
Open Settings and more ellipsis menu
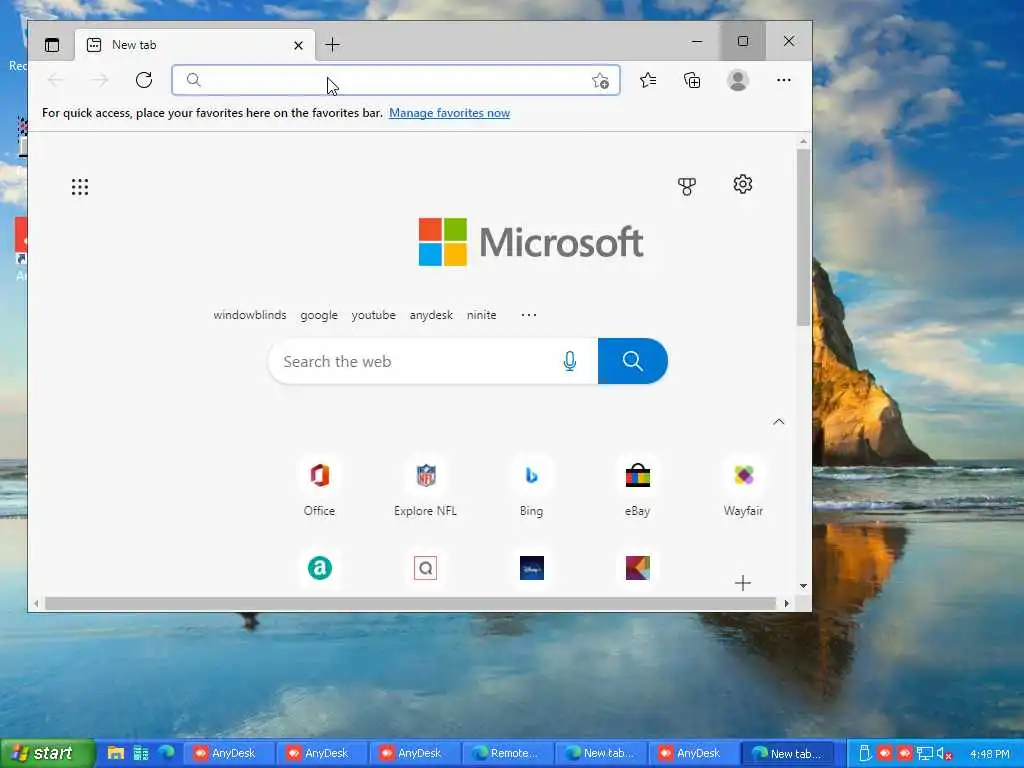784,80
